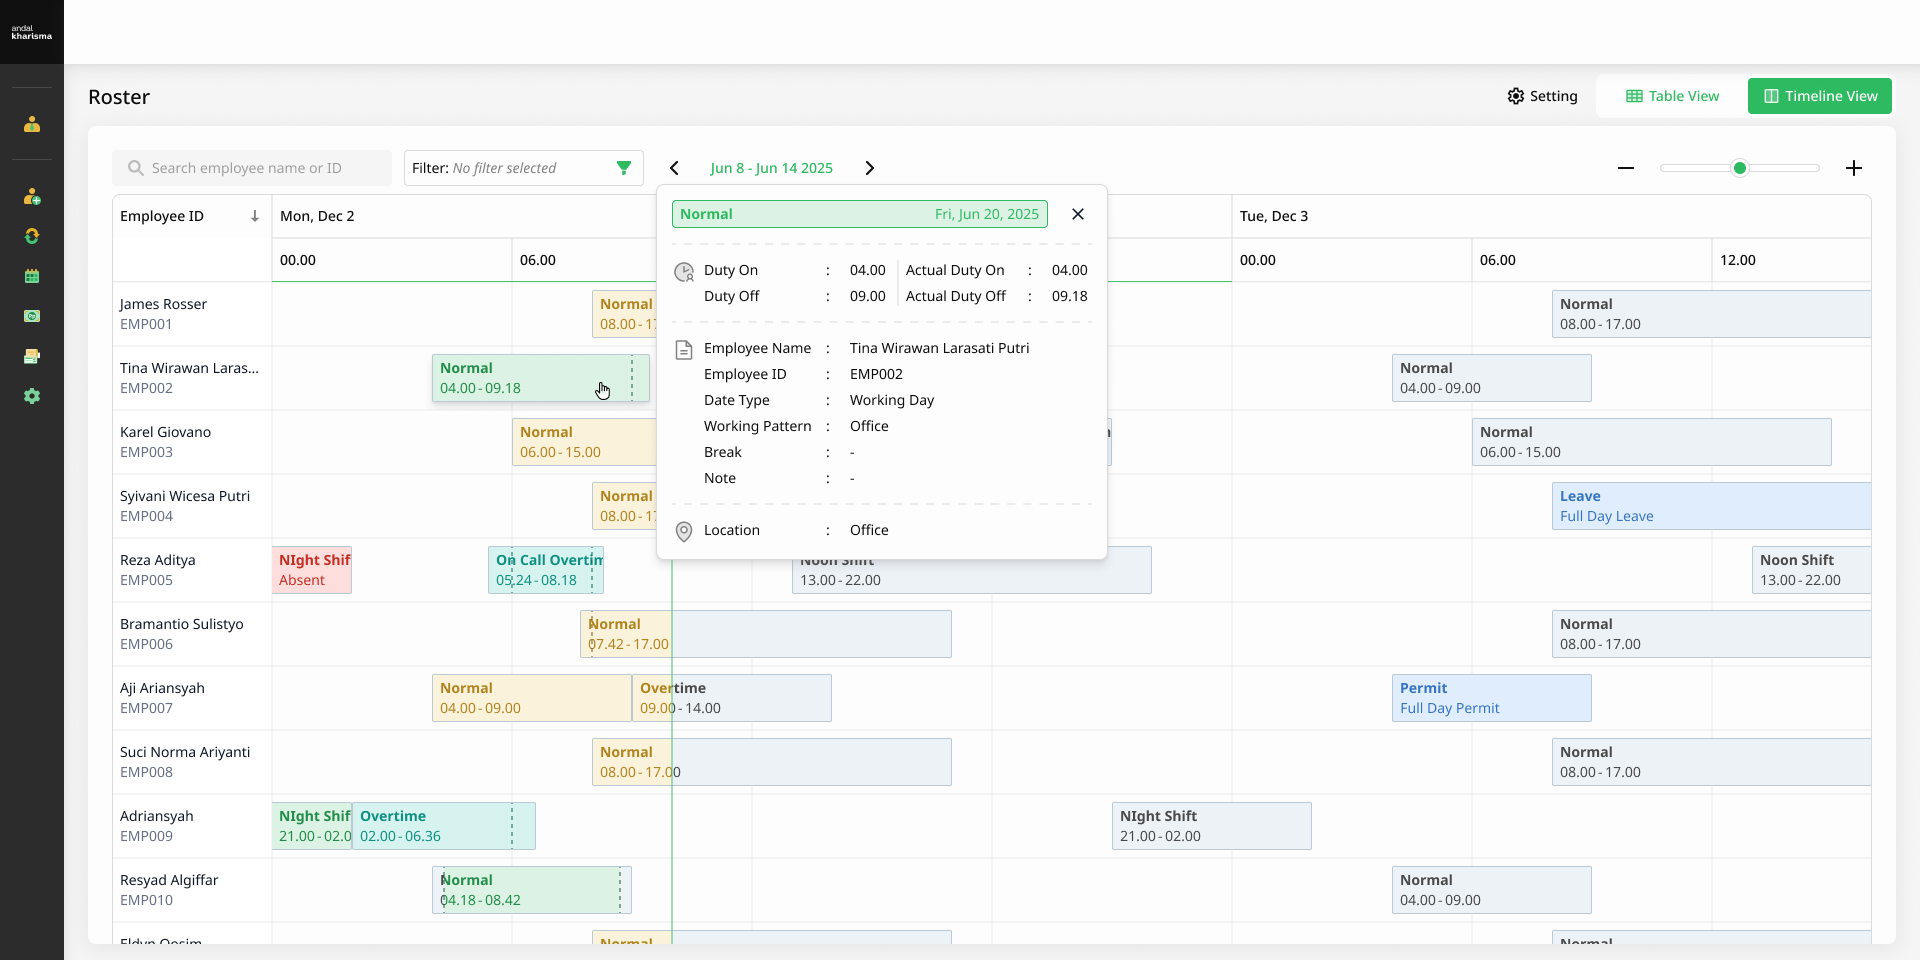Click the andal kharisma logo
Image resolution: width=1920 pixels, height=960 pixels.
point(32,32)
